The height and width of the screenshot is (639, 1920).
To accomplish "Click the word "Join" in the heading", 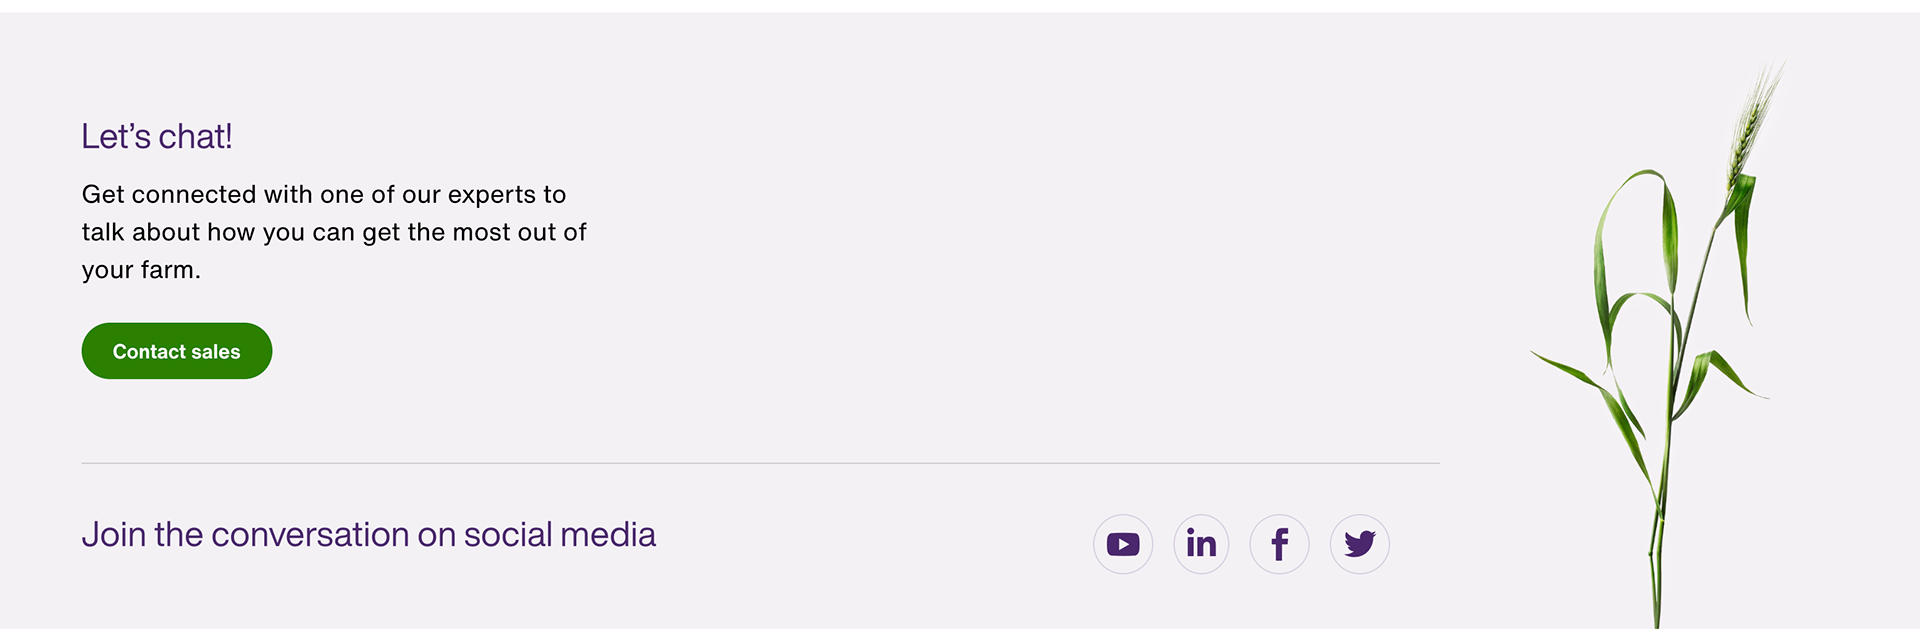I will (114, 535).
